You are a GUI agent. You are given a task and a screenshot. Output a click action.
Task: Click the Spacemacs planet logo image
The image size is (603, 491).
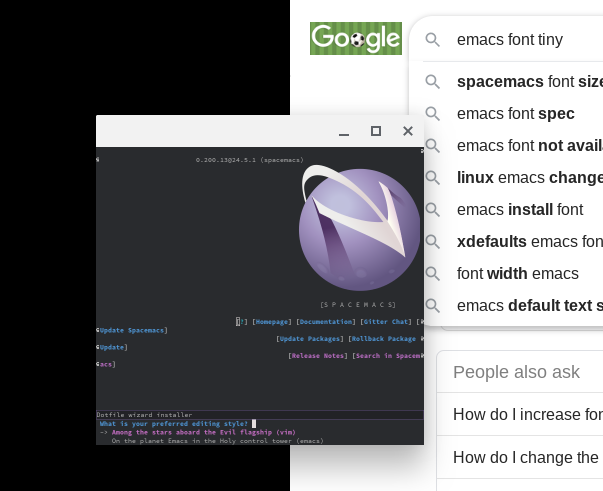point(359,228)
